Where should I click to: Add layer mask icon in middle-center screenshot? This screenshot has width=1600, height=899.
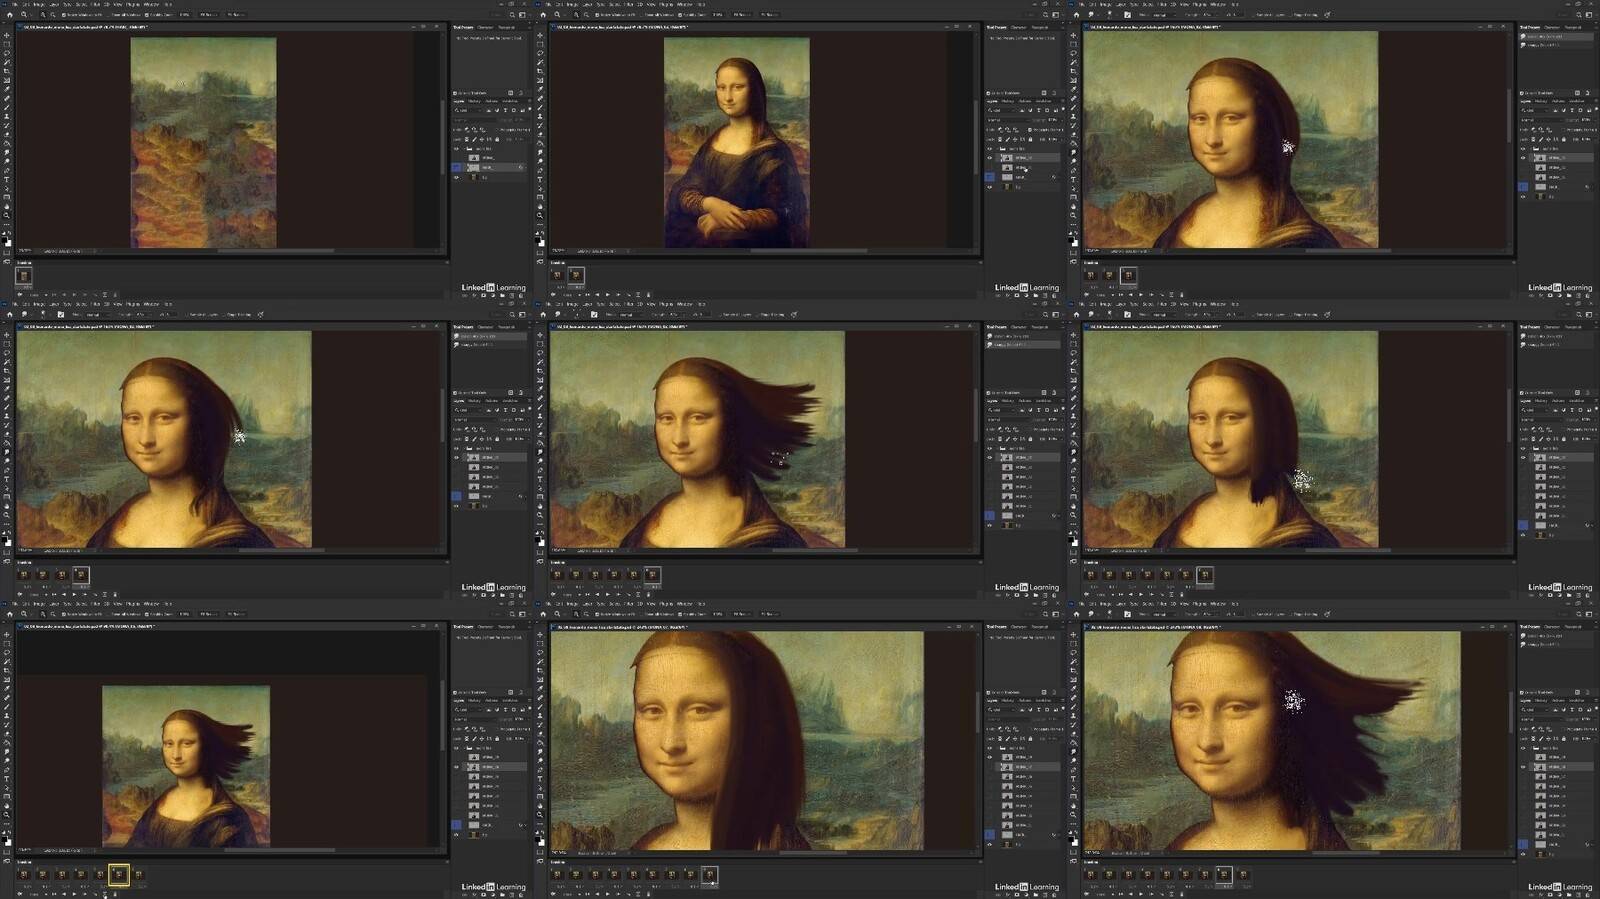pyautogui.click(x=1017, y=595)
